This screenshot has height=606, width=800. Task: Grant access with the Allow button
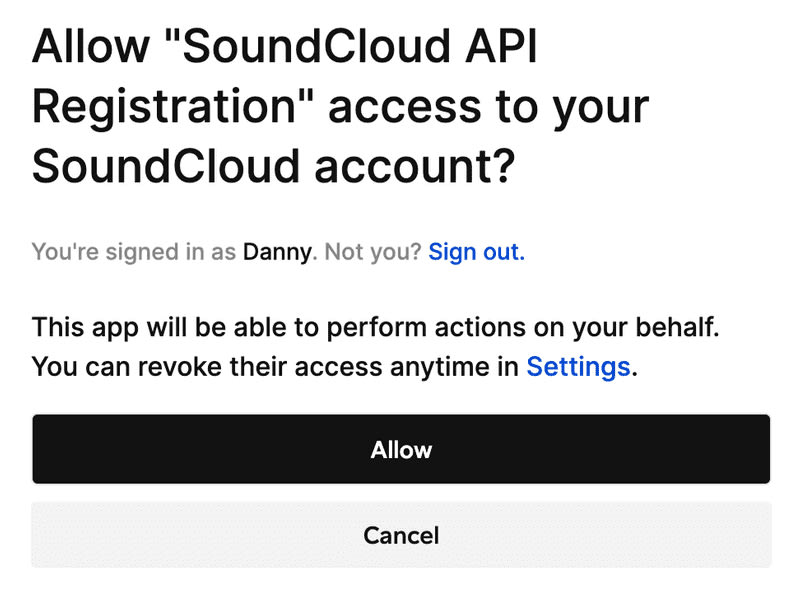401,449
